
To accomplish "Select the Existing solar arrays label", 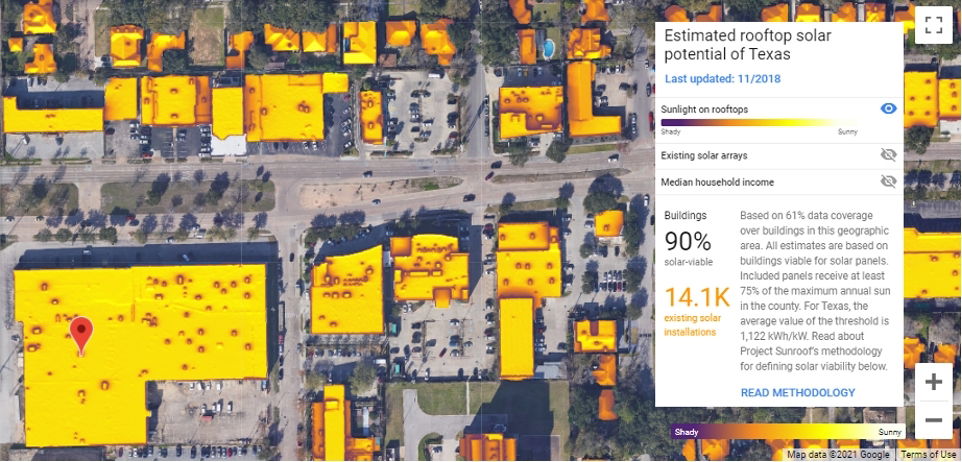I will click(x=704, y=156).
